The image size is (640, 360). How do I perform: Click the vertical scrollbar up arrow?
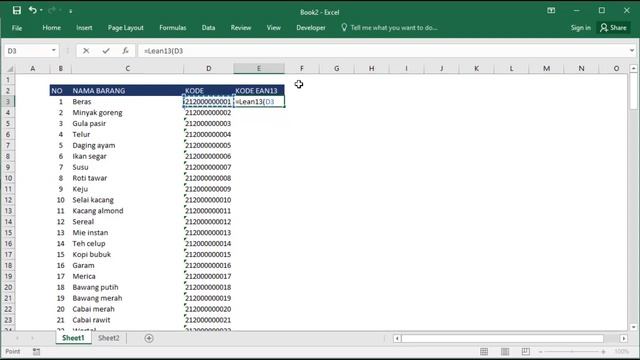click(x=633, y=69)
